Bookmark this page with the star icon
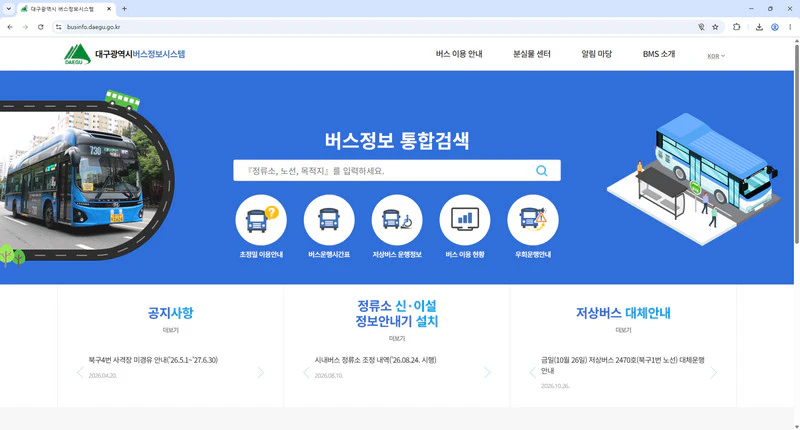The height and width of the screenshot is (430, 800). click(715, 27)
